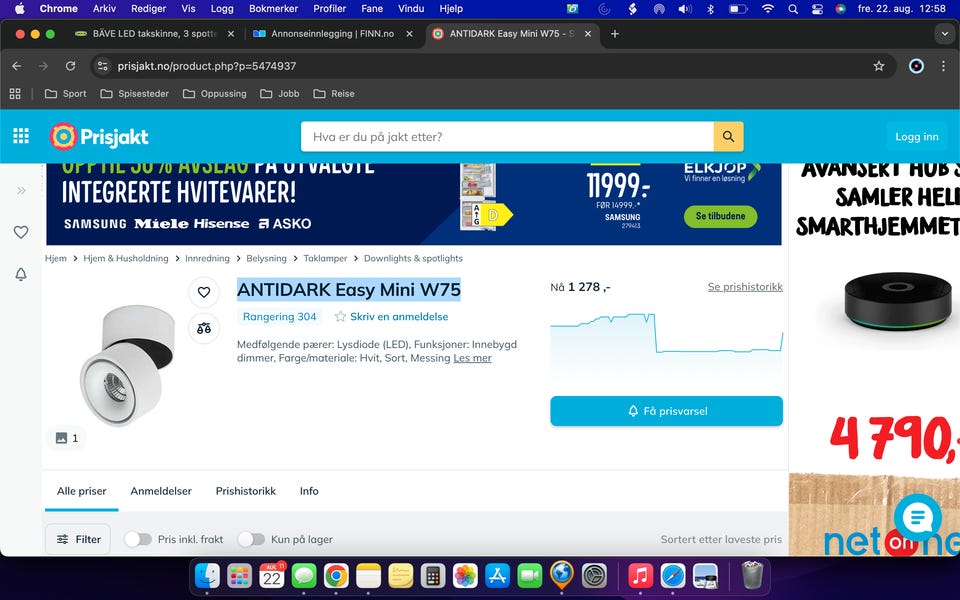Click the Prisjakt logo
Image resolution: width=960 pixels, height=600 pixels.
click(x=99, y=137)
